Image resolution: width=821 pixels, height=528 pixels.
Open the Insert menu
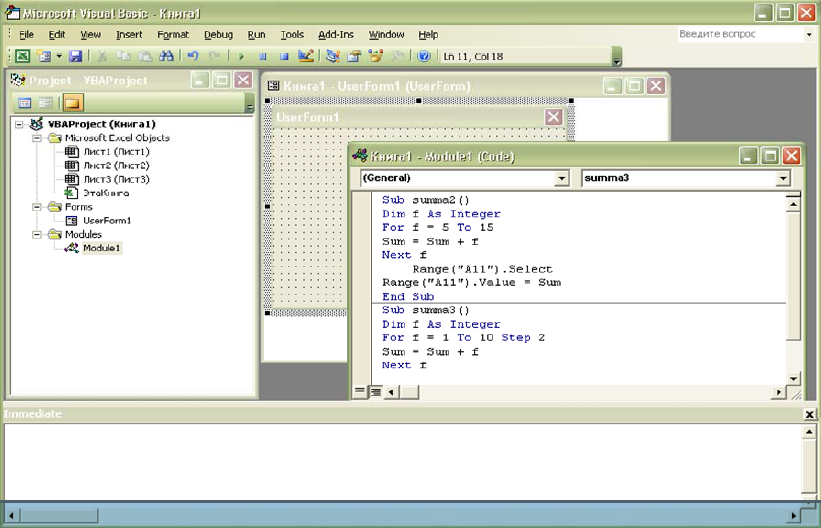(129, 35)
